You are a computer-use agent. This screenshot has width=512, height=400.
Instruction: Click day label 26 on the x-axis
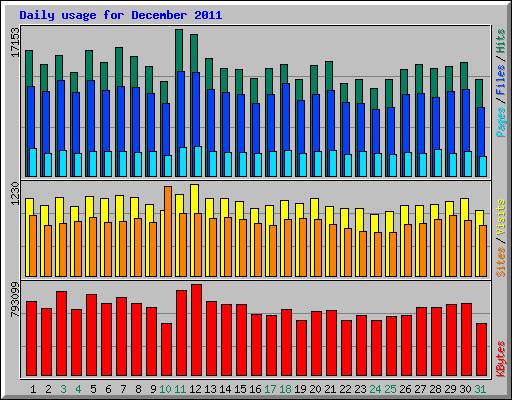coord(405,389)
